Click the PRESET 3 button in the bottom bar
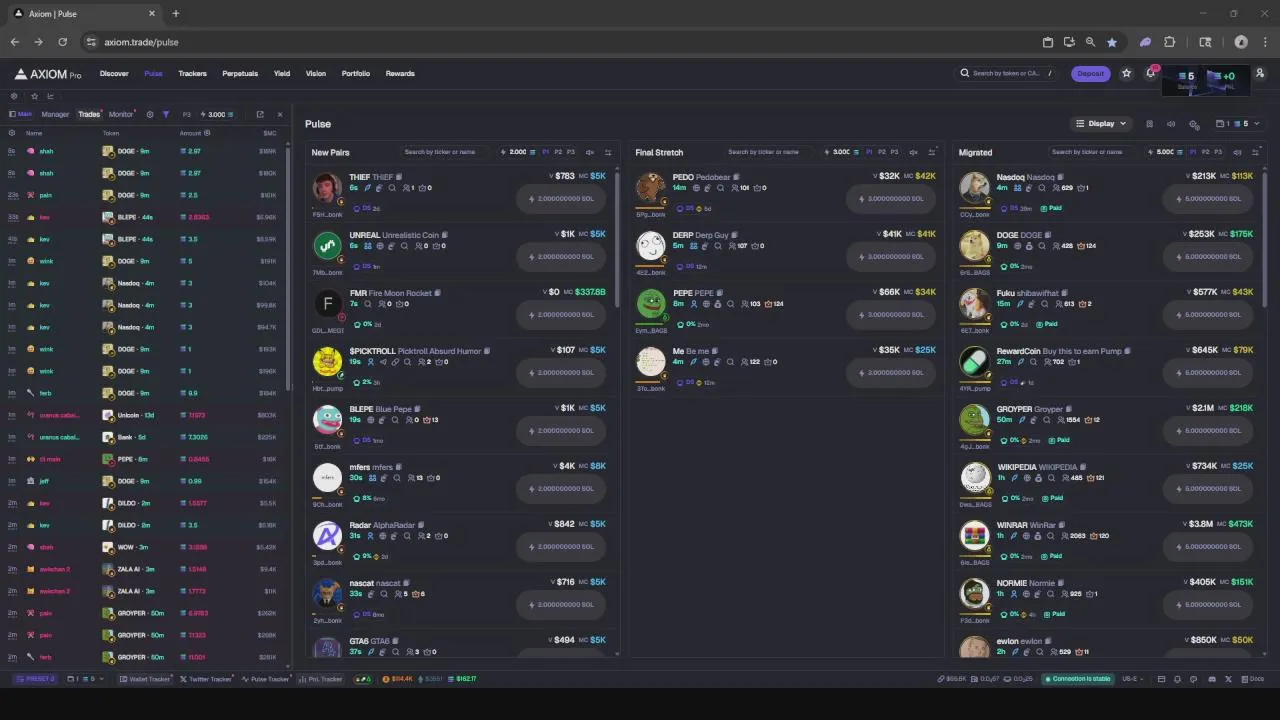Screen dimensions: 1280x720 point(37,679)
